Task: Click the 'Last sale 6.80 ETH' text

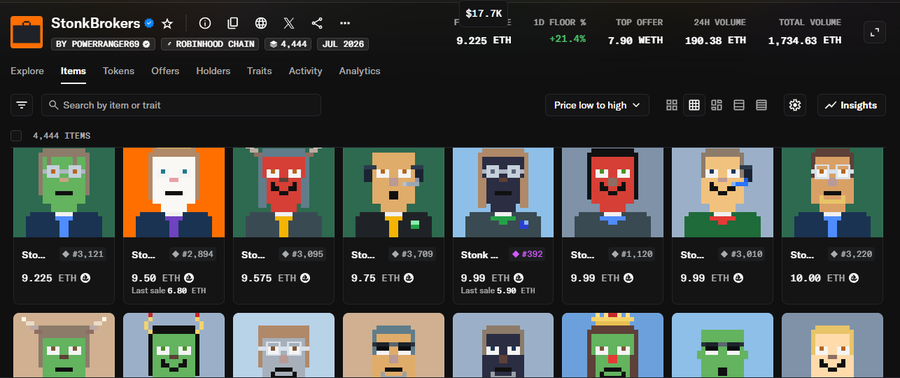Action: 169,291
